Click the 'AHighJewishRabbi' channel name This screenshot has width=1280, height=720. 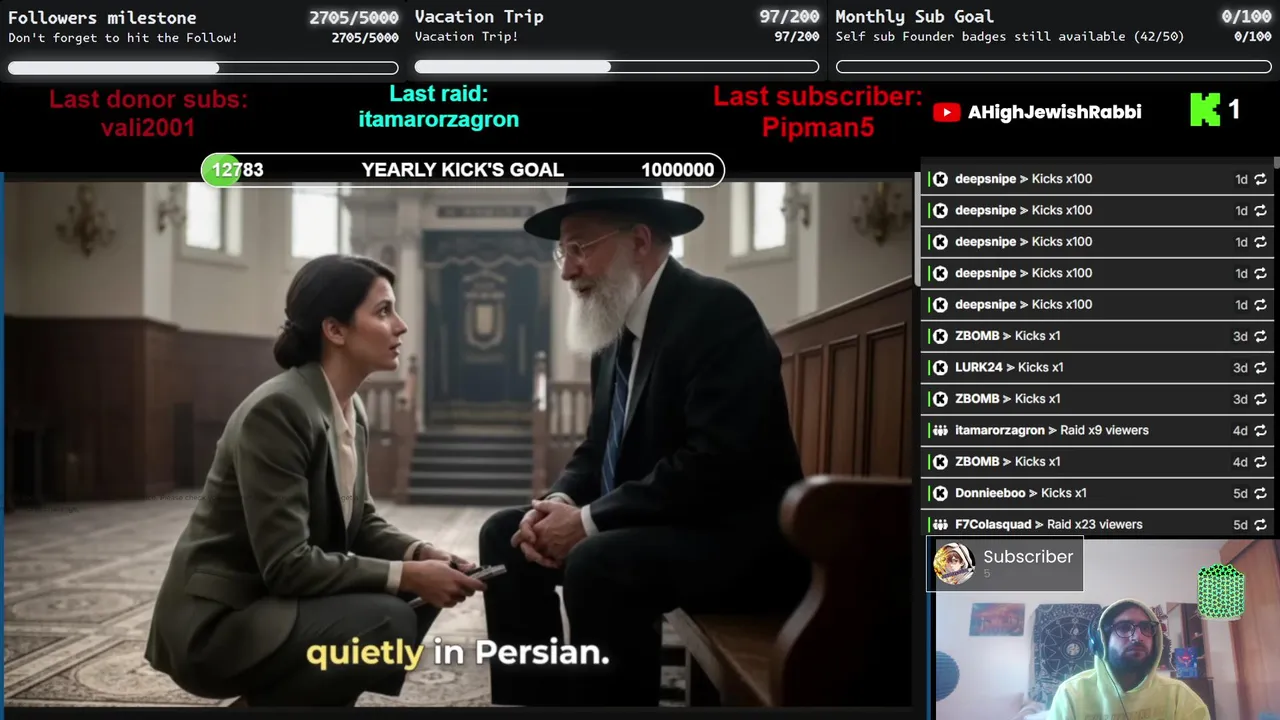[x=1055, y=112]
